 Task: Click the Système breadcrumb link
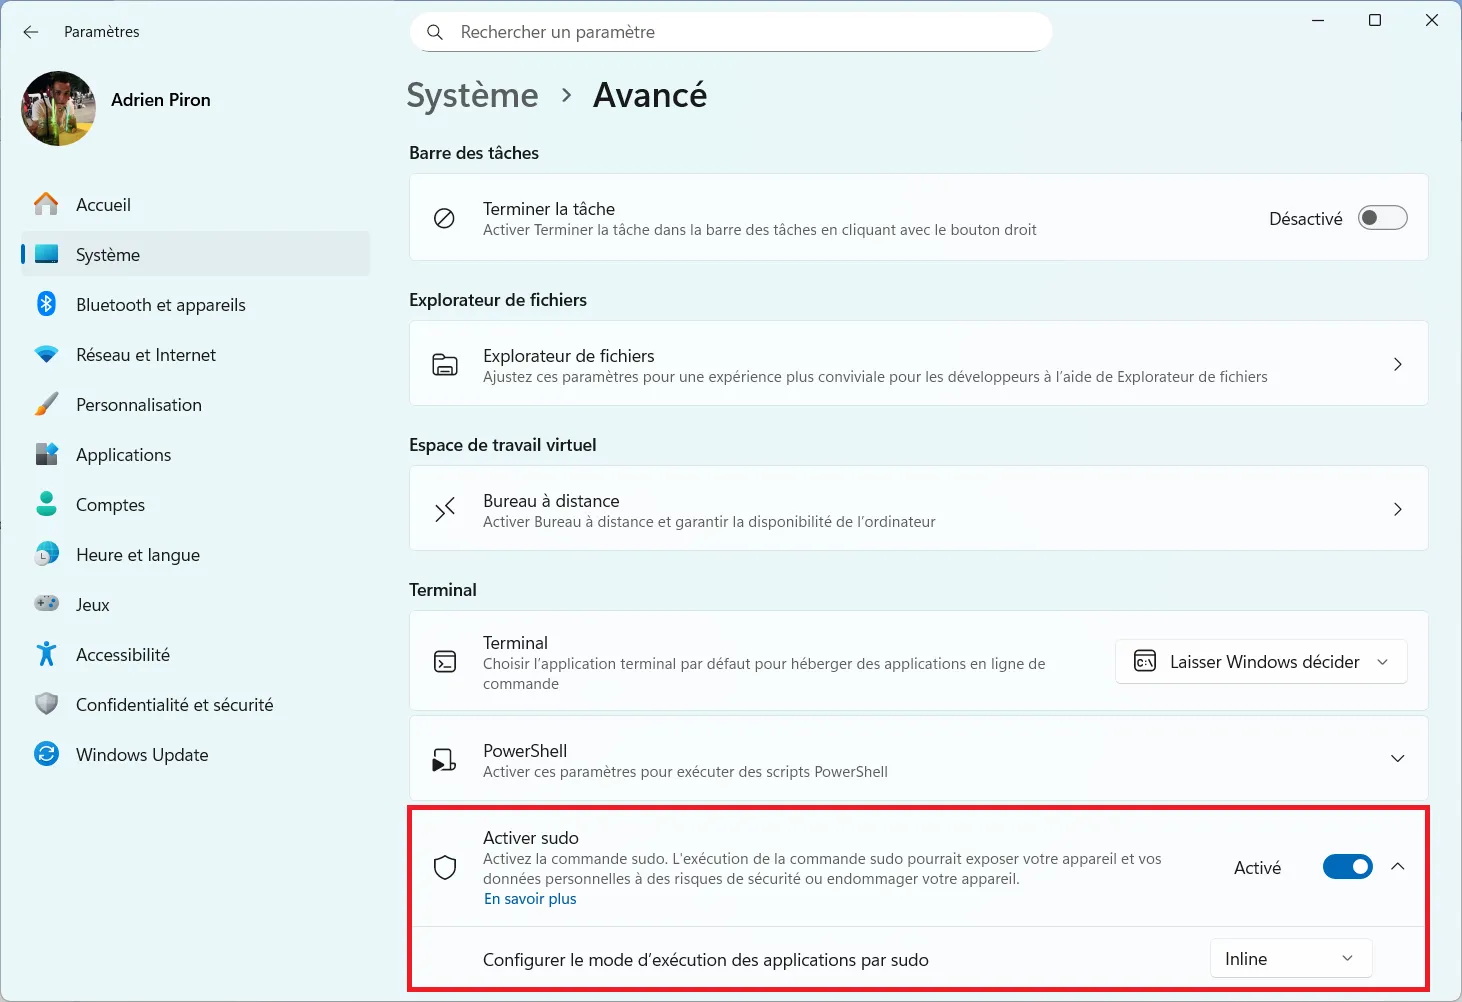[x=472, y=95]
